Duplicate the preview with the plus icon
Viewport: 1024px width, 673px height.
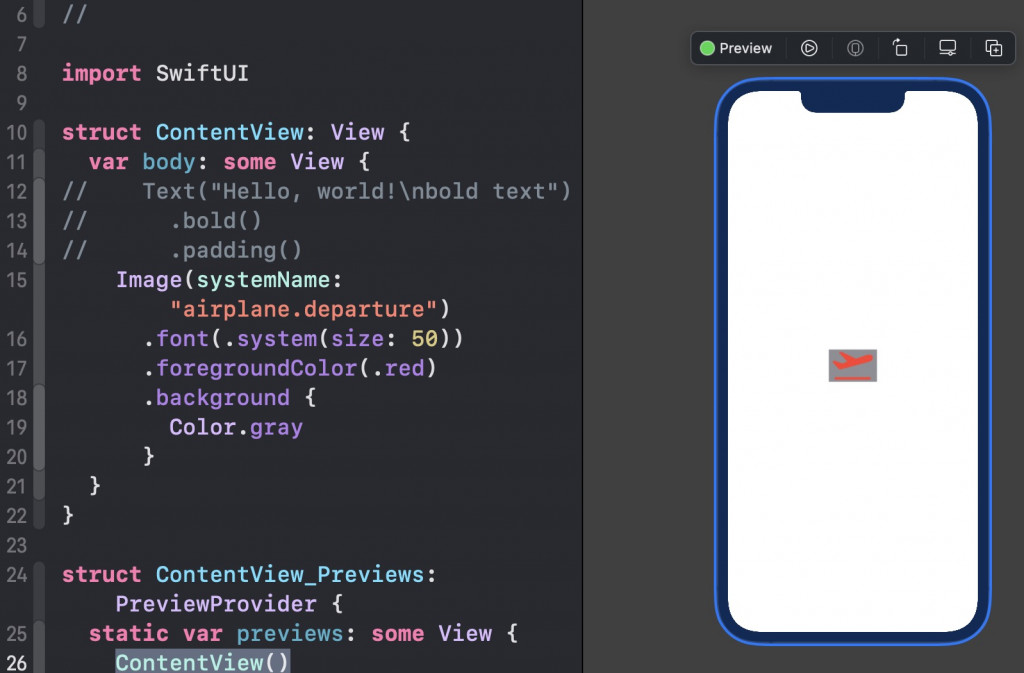993,48
